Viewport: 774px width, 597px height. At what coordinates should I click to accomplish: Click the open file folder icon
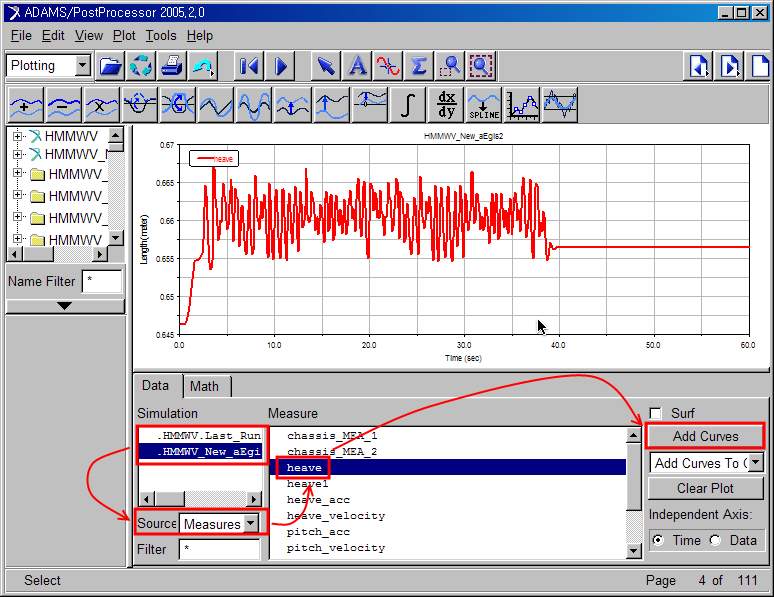[110, 66]
